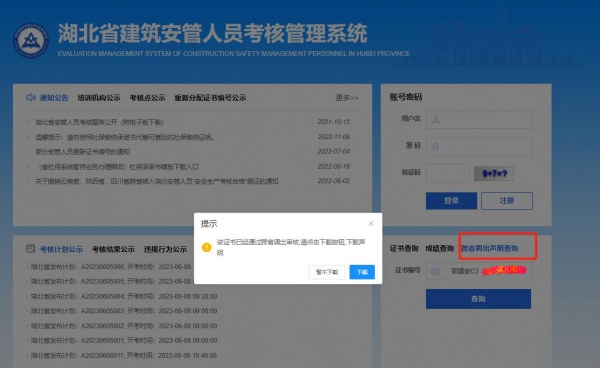This screenshot has width=600, height=368.
Task: Click the date 2022-06-19 in the notices list
Action: pos(334,166)
